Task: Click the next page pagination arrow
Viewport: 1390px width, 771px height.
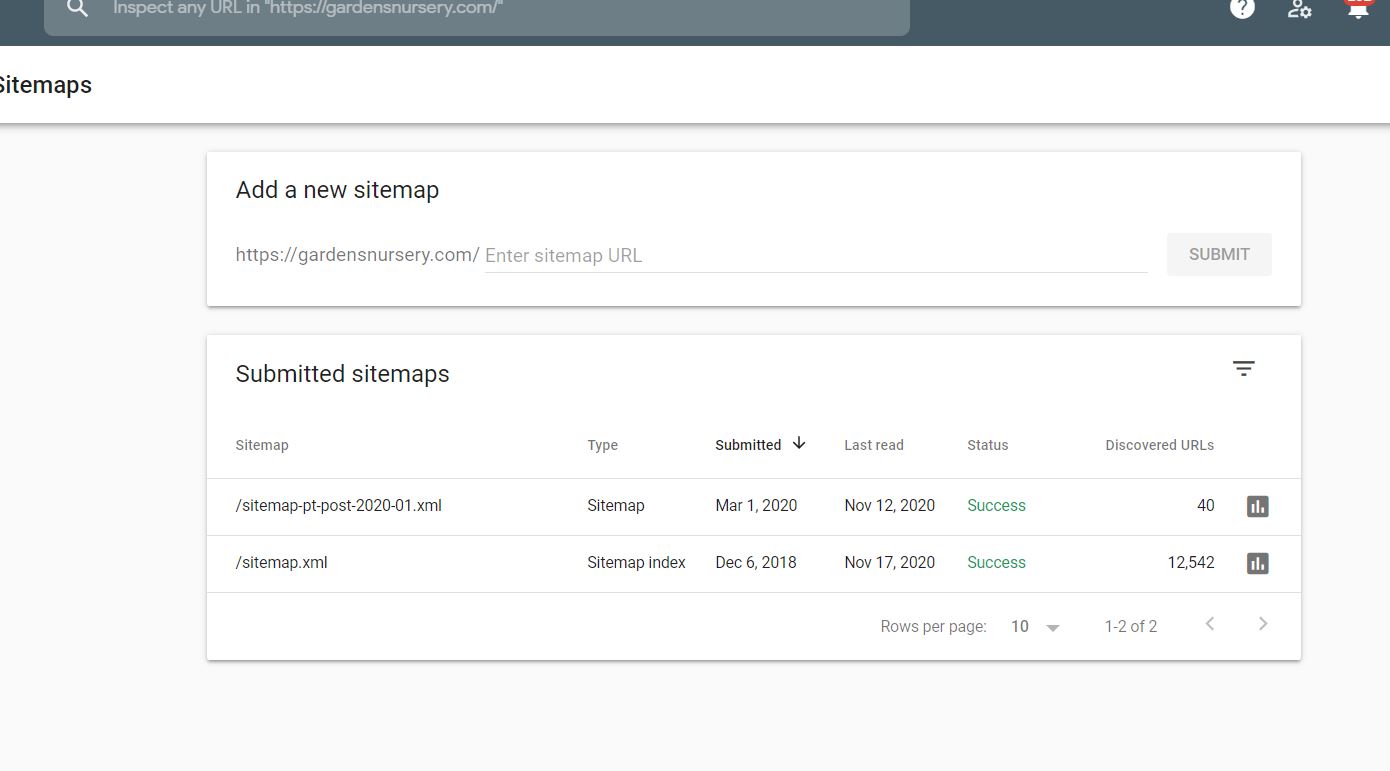Action: [x=1262, y=623]
